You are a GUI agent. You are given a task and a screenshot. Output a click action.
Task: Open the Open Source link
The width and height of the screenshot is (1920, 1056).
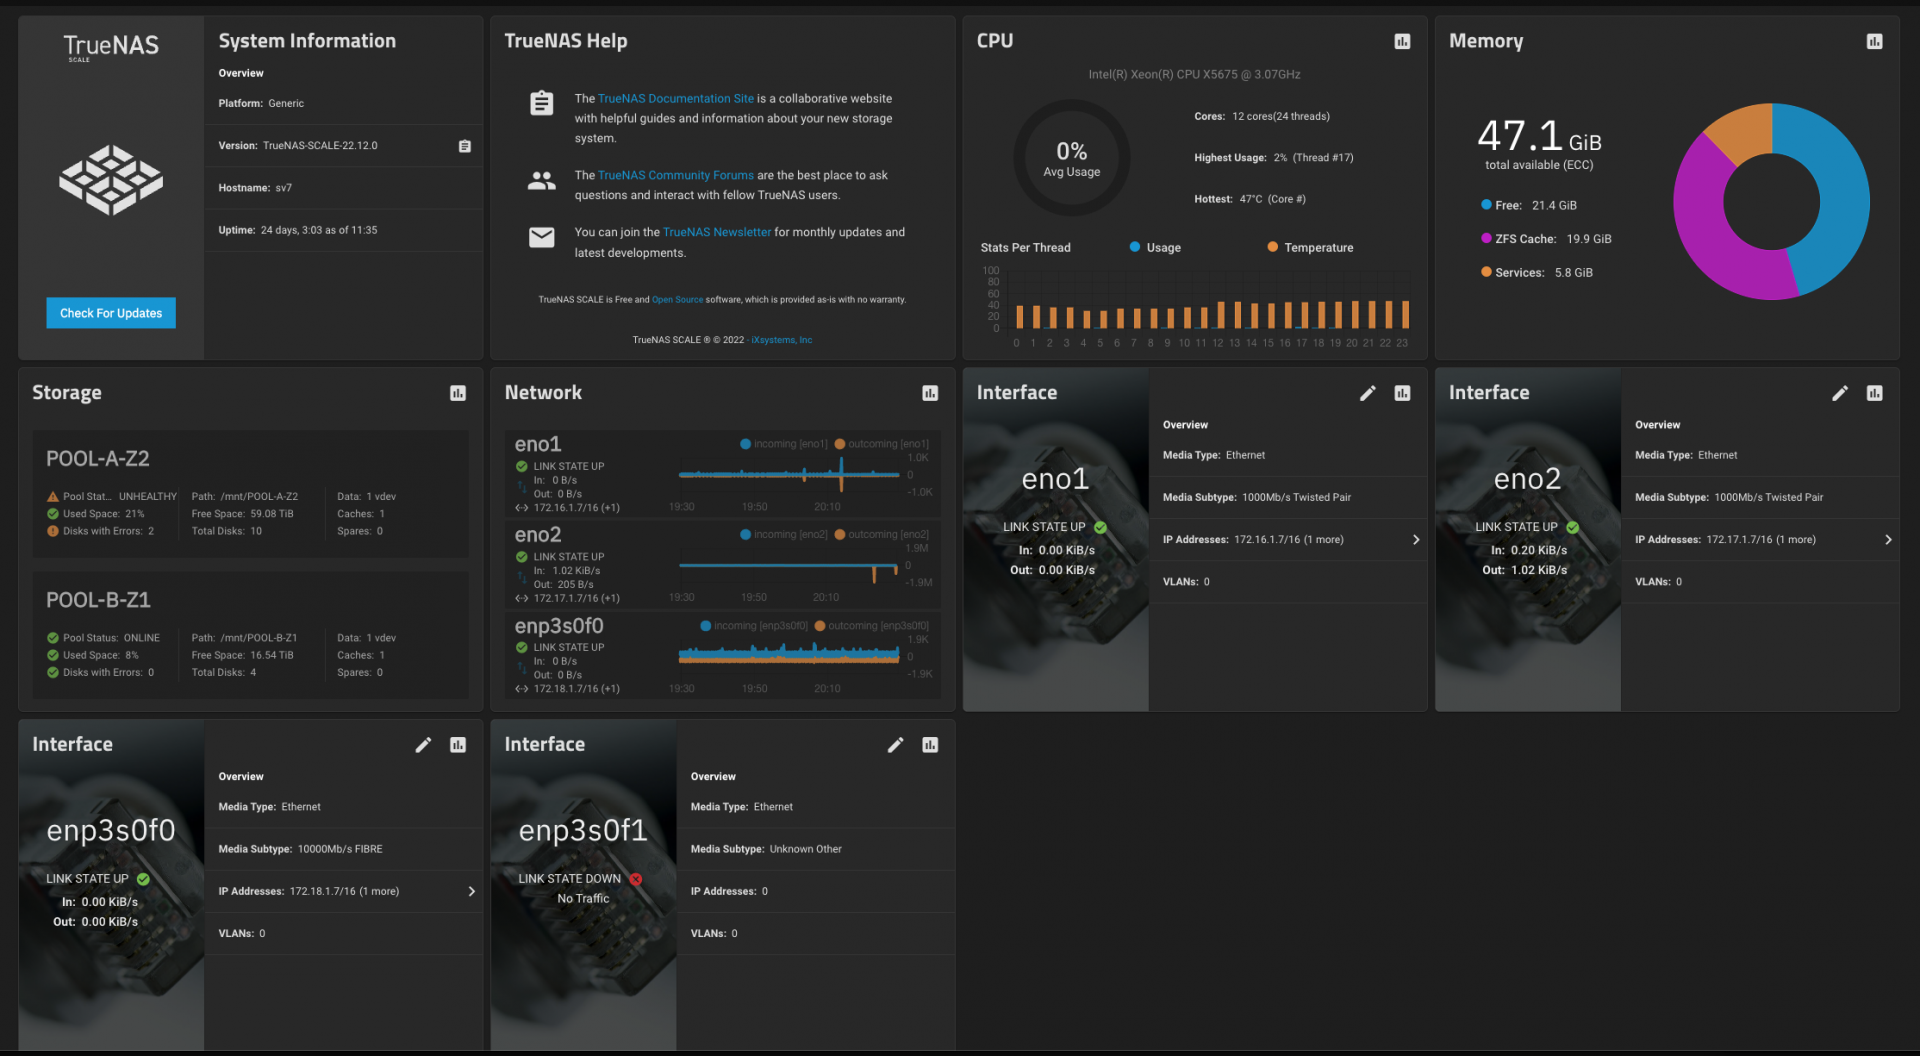pos(677,300)
